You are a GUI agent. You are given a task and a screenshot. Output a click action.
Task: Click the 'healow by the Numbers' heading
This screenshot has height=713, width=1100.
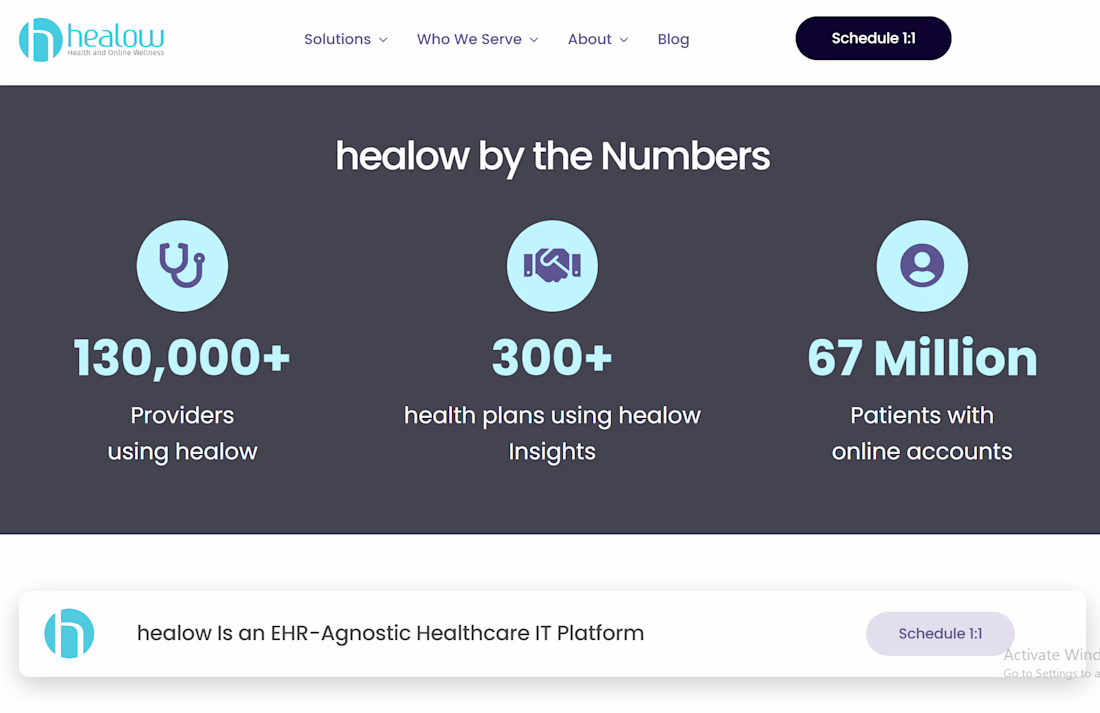[552, 156]
